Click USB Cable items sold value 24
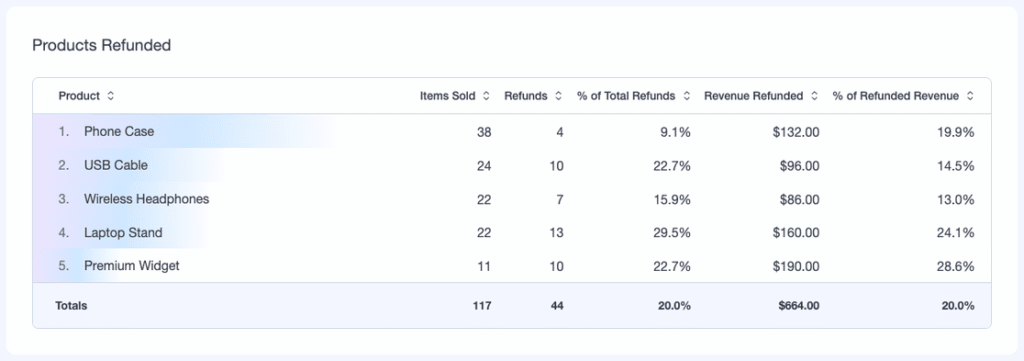This screenshot has height=361, width=1024. coord(484,166)
